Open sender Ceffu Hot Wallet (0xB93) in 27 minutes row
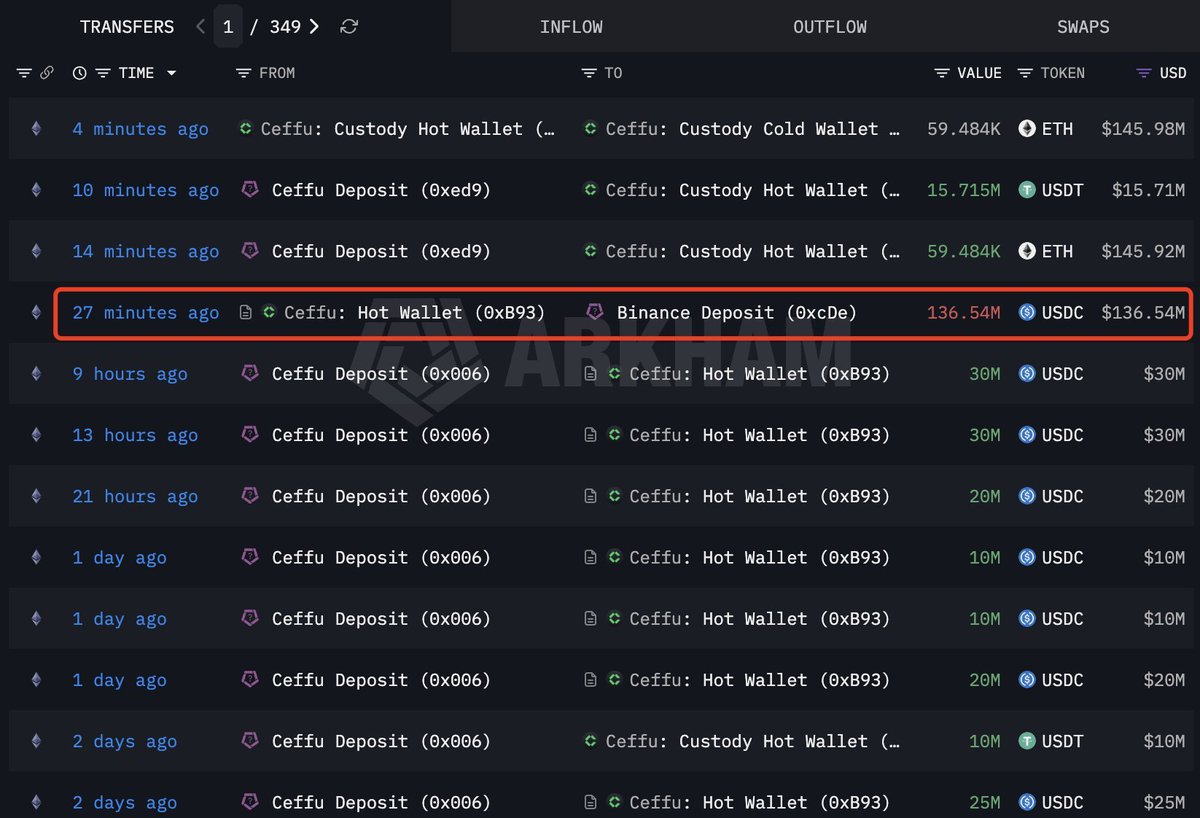 414,313
